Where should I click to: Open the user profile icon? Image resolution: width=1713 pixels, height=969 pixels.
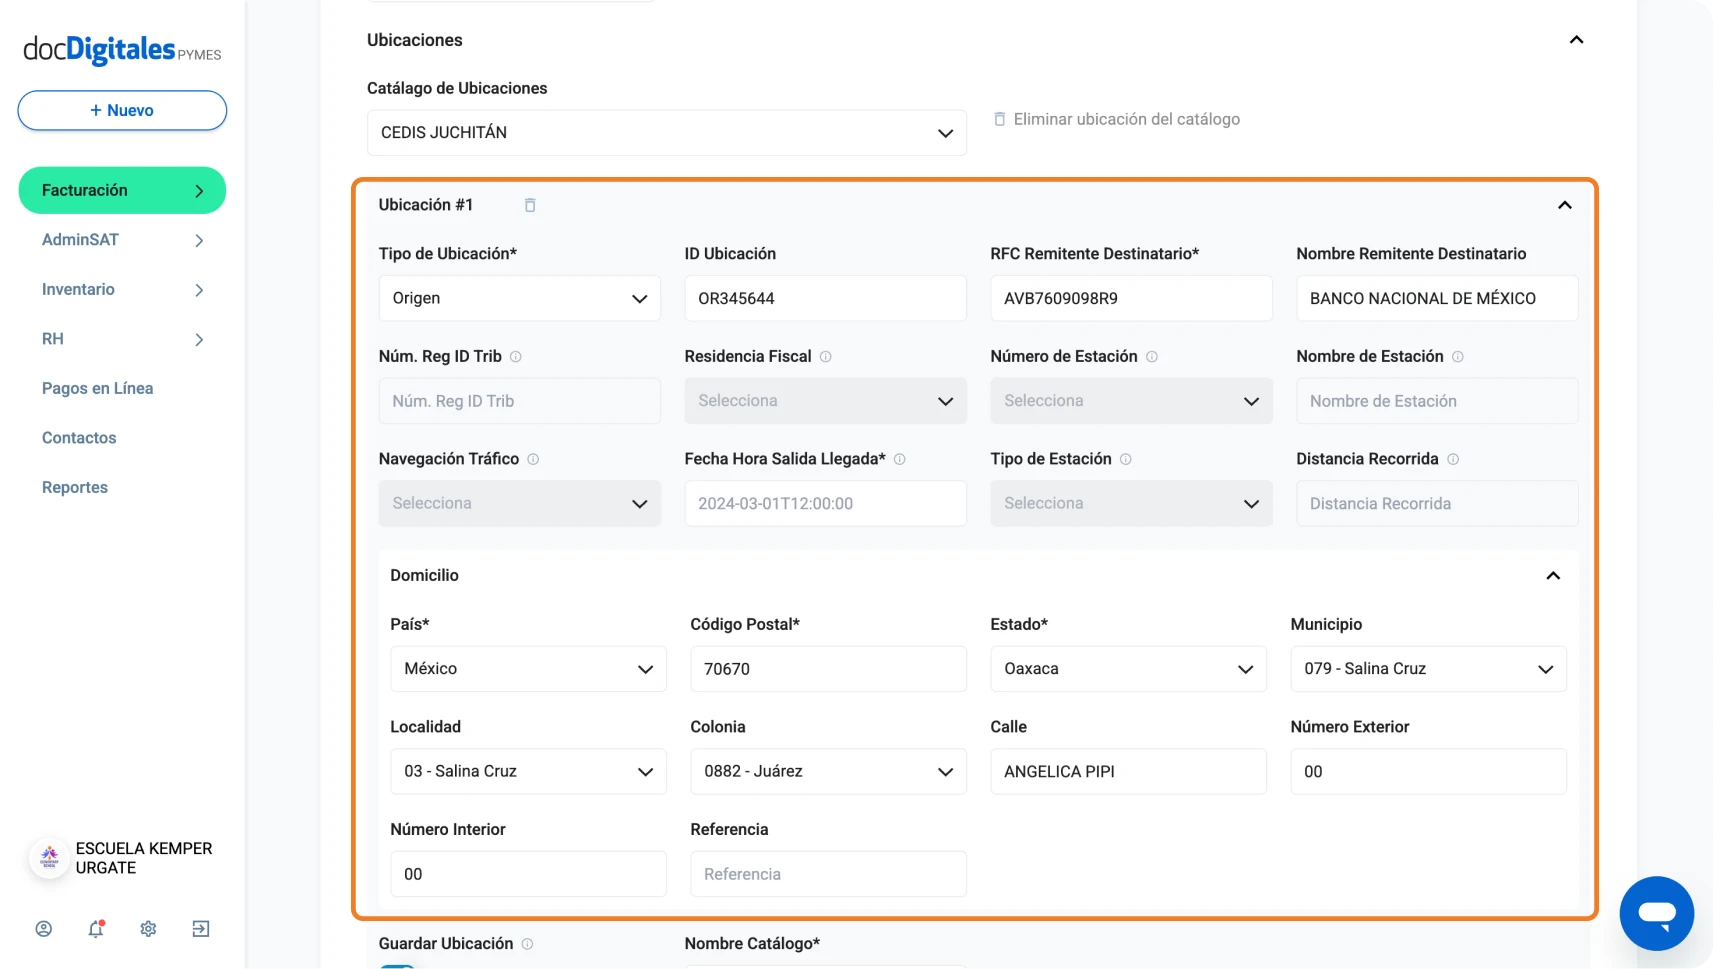pos(44,929)
